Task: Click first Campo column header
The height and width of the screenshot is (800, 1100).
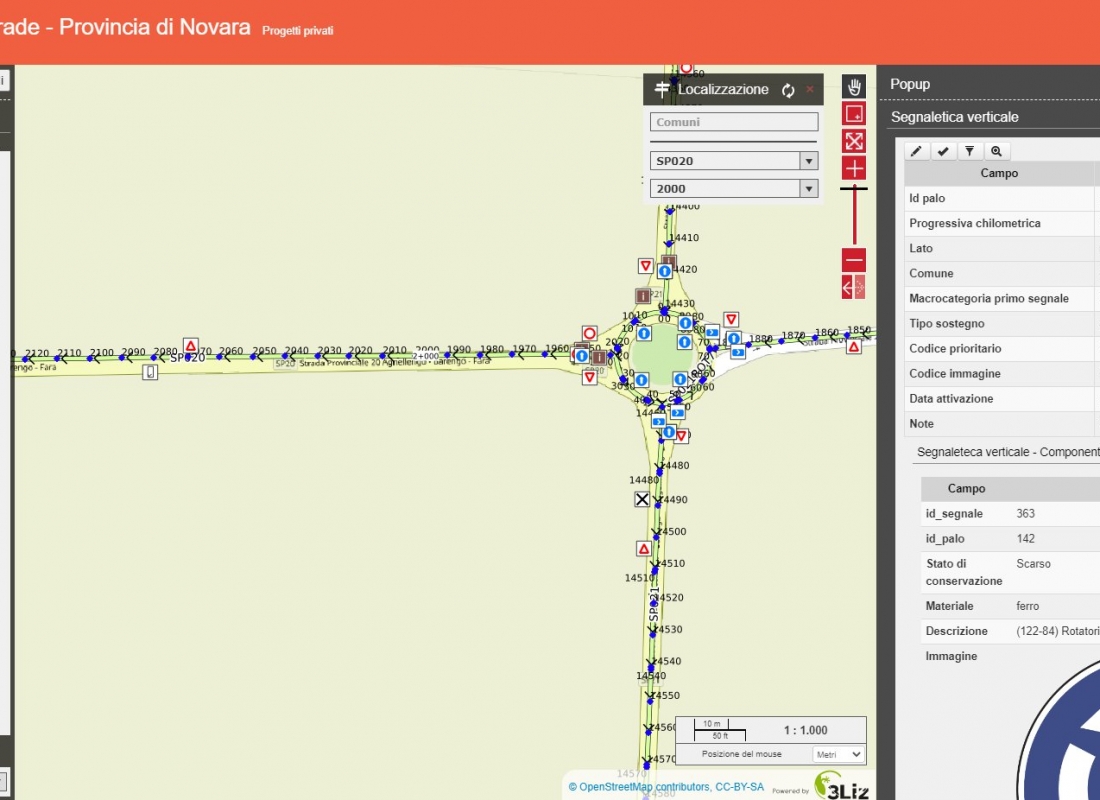Action: point(999,173)
